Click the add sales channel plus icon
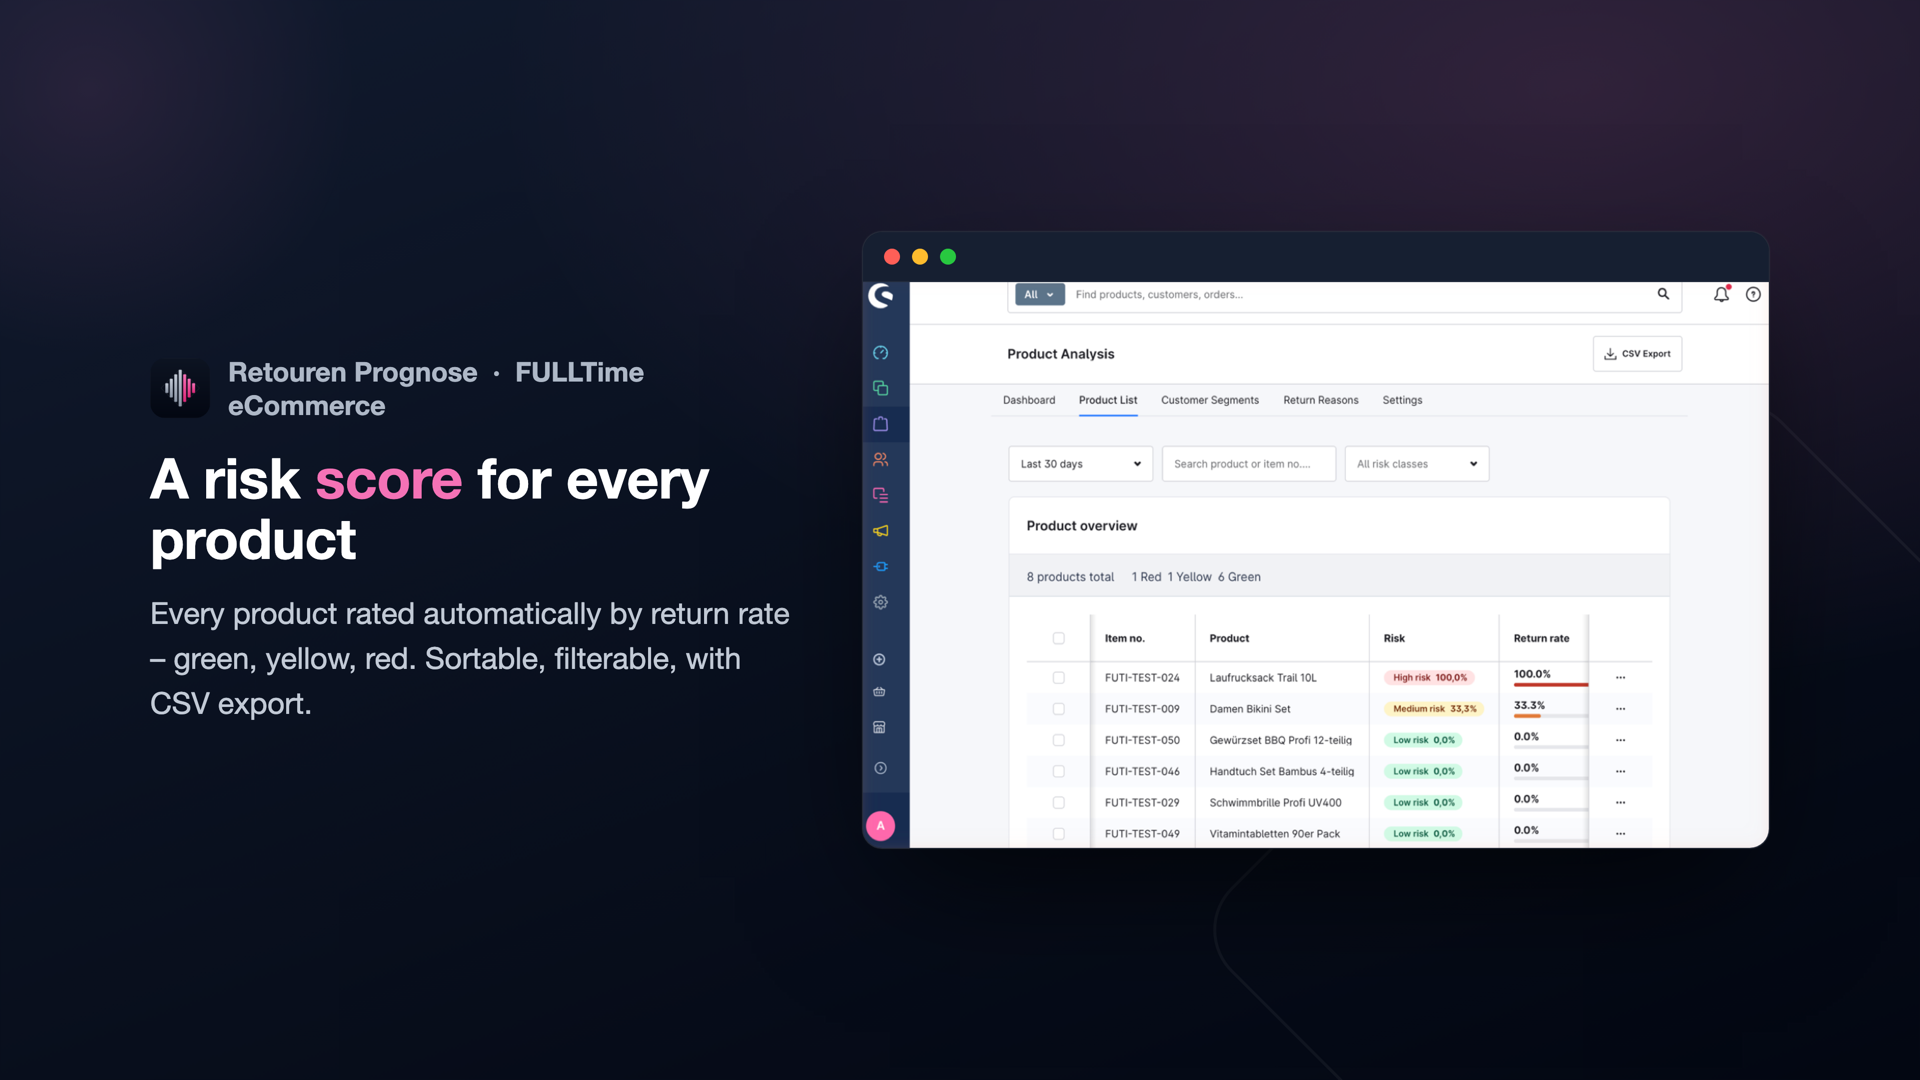Screen dimensions: 1920x1080 point(879,660)
